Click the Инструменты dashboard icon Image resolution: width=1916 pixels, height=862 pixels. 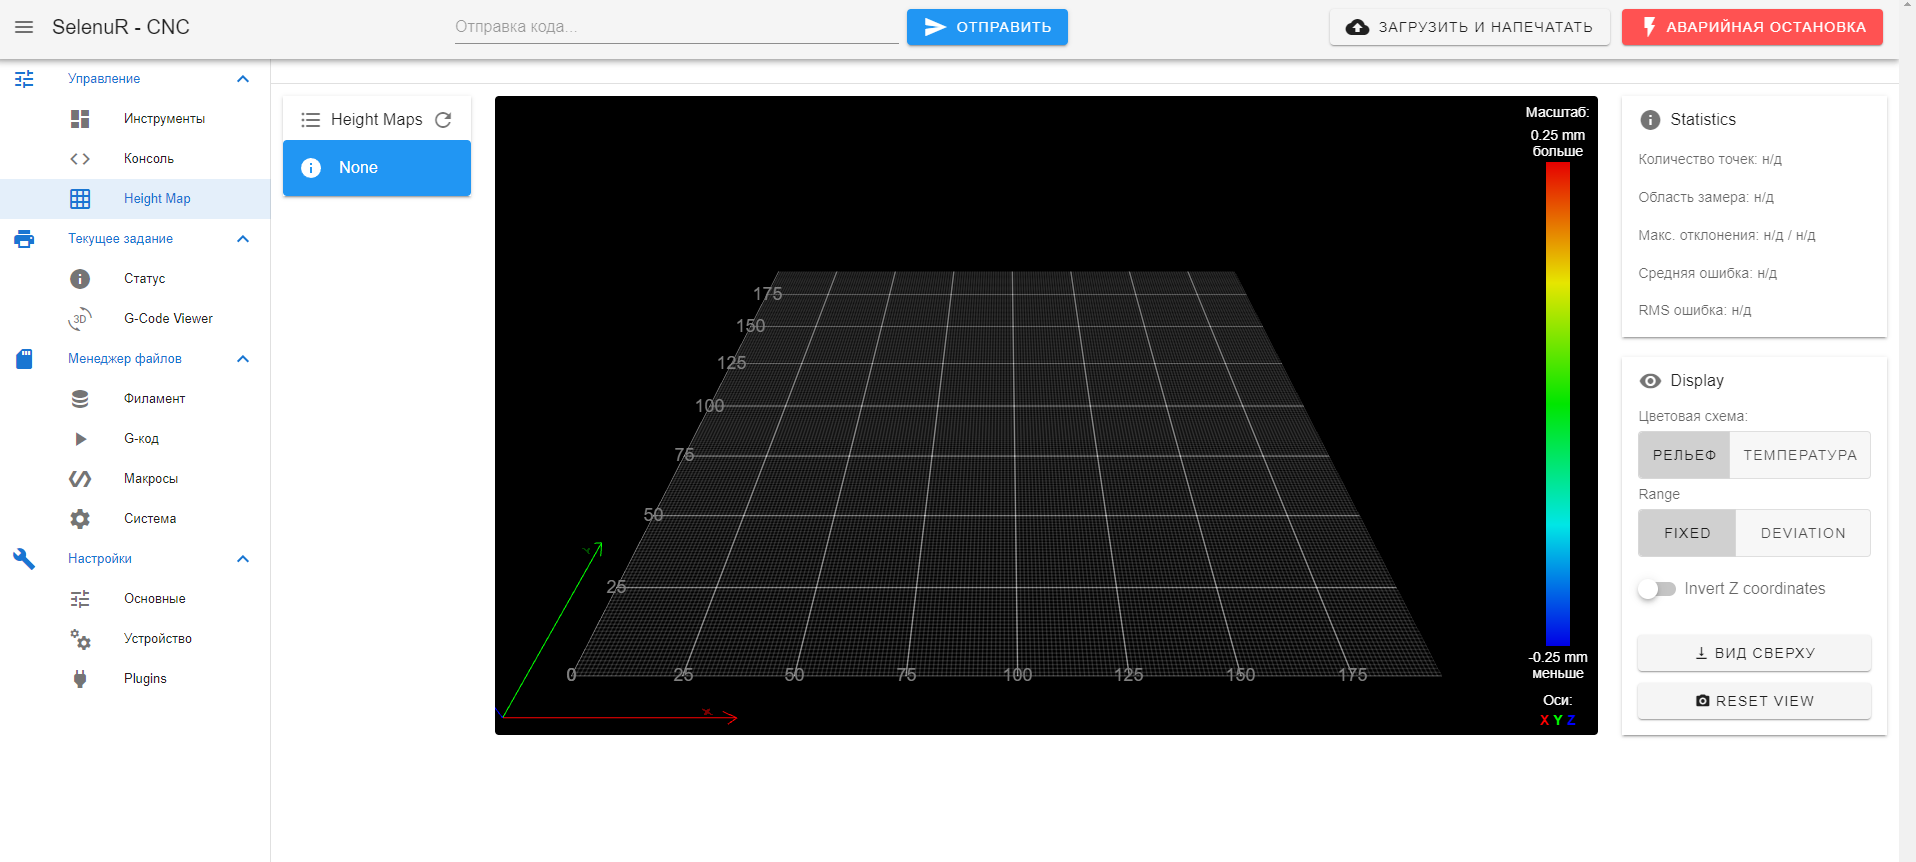point(80,119)
